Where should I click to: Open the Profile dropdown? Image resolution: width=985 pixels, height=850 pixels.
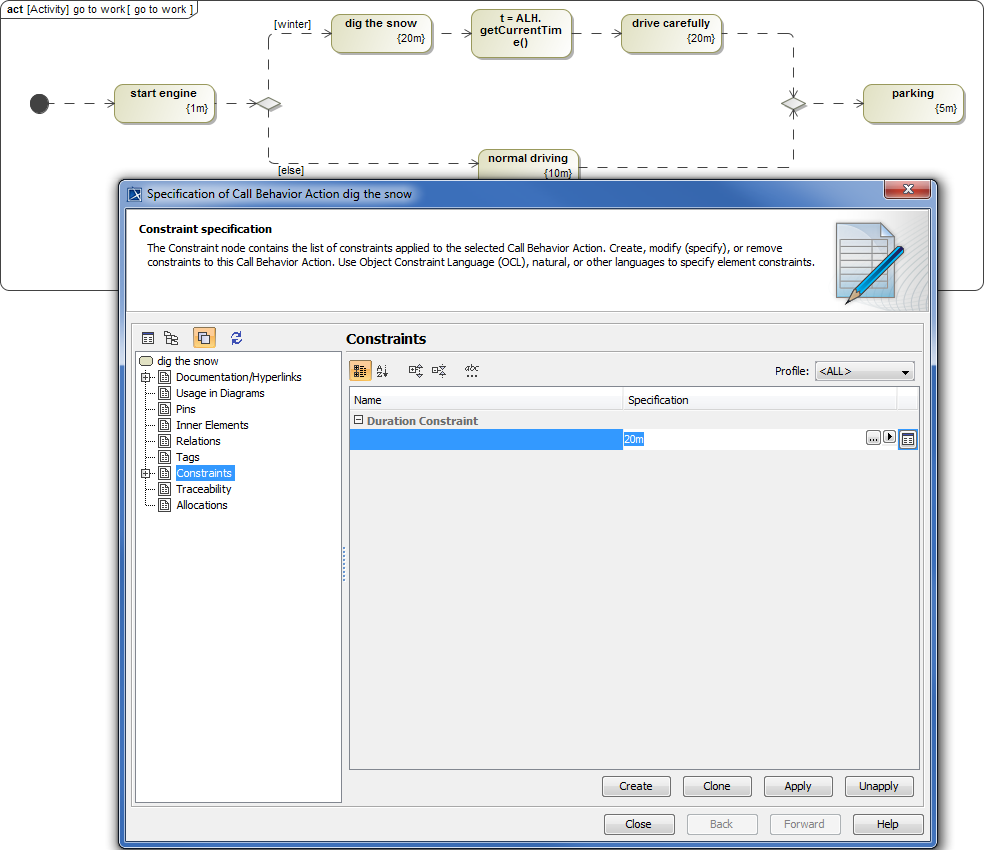click(x=864, y=372)
